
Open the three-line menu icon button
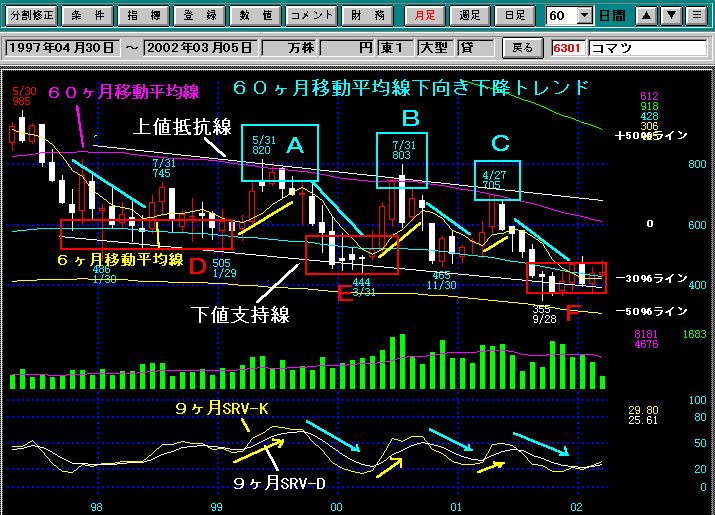697,16
